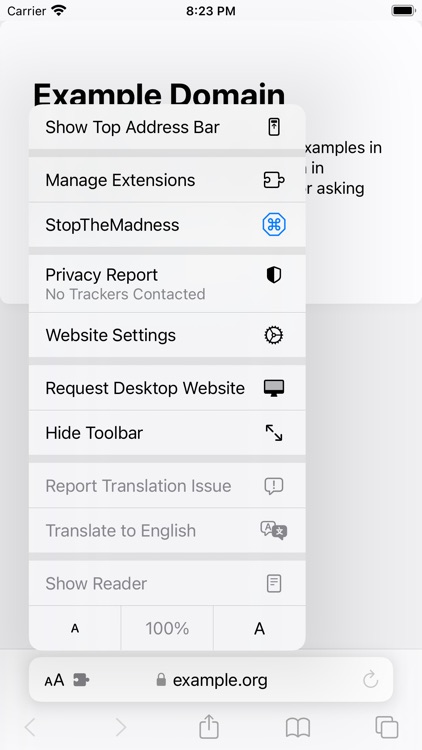Choose Hide Toolbar option
This screenshot has width=422, height=750.
tap(167, 433)
